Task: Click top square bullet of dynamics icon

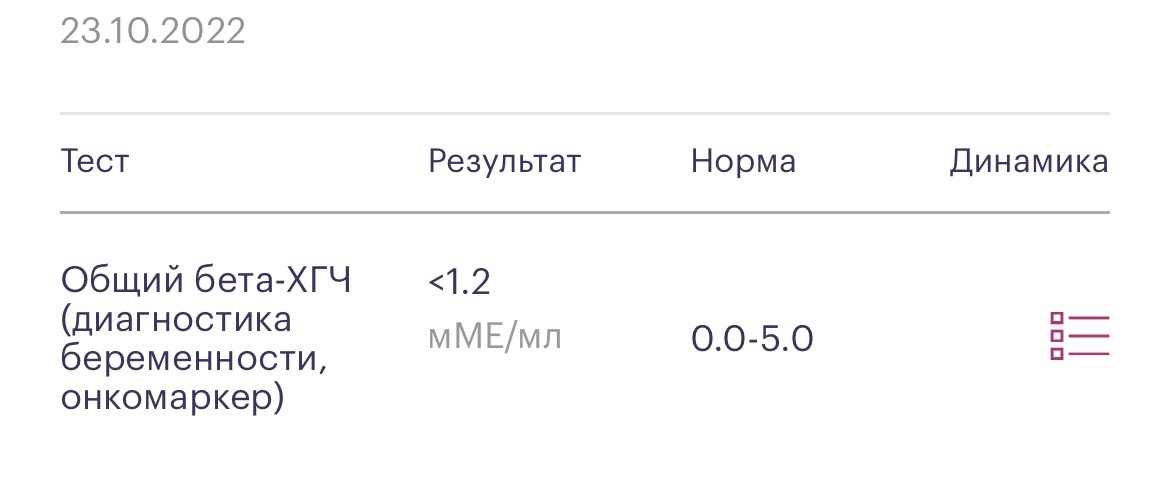Action: [1057, 318]
